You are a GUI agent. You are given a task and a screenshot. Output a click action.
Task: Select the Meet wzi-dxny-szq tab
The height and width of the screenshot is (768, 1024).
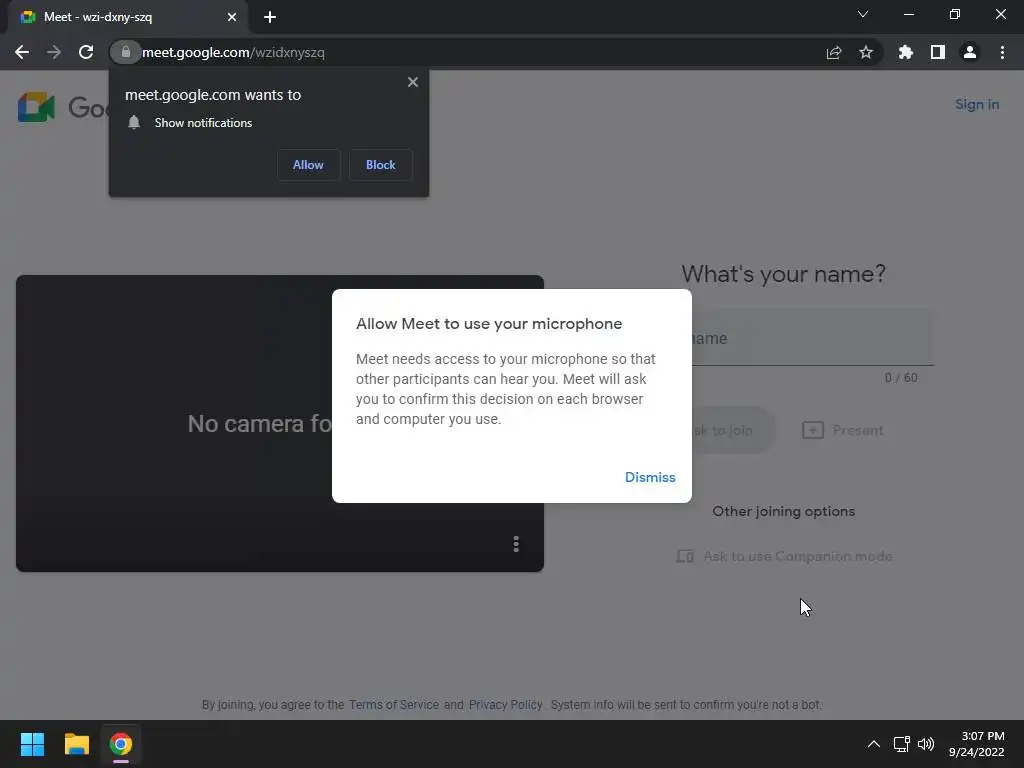coord(127,17)
